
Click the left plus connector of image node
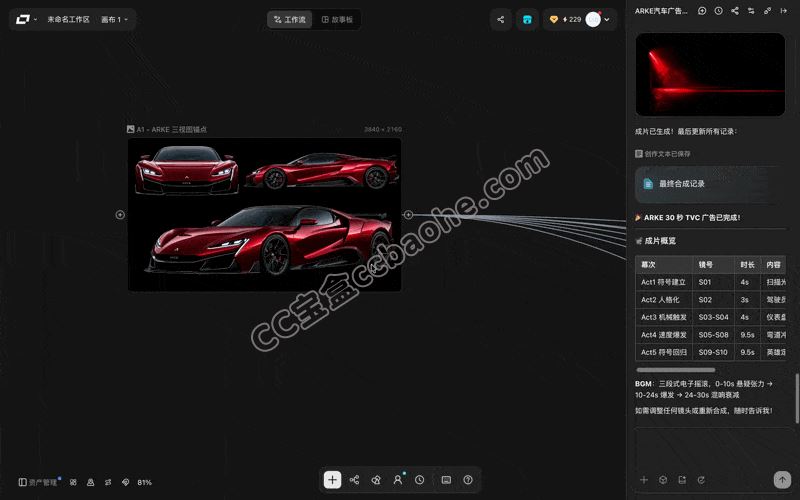pyautogui.click(x=120, y=215)
